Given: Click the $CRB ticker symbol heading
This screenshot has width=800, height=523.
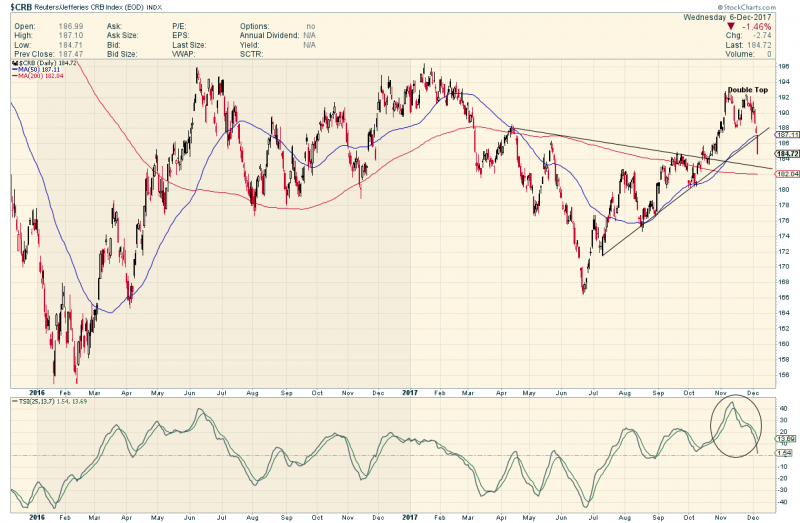Looking at the screenshot, I should click(x=21, y=7).
